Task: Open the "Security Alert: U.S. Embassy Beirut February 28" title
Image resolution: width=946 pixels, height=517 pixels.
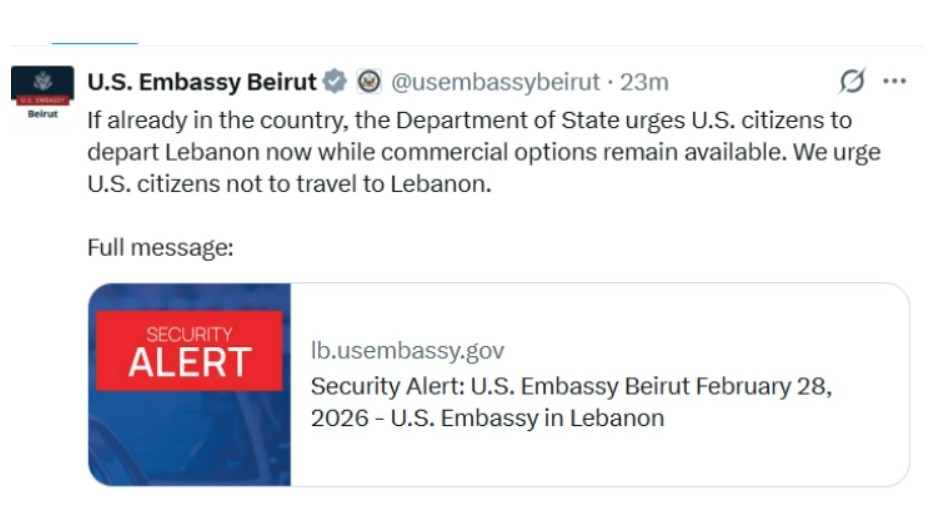Action: 571,386
